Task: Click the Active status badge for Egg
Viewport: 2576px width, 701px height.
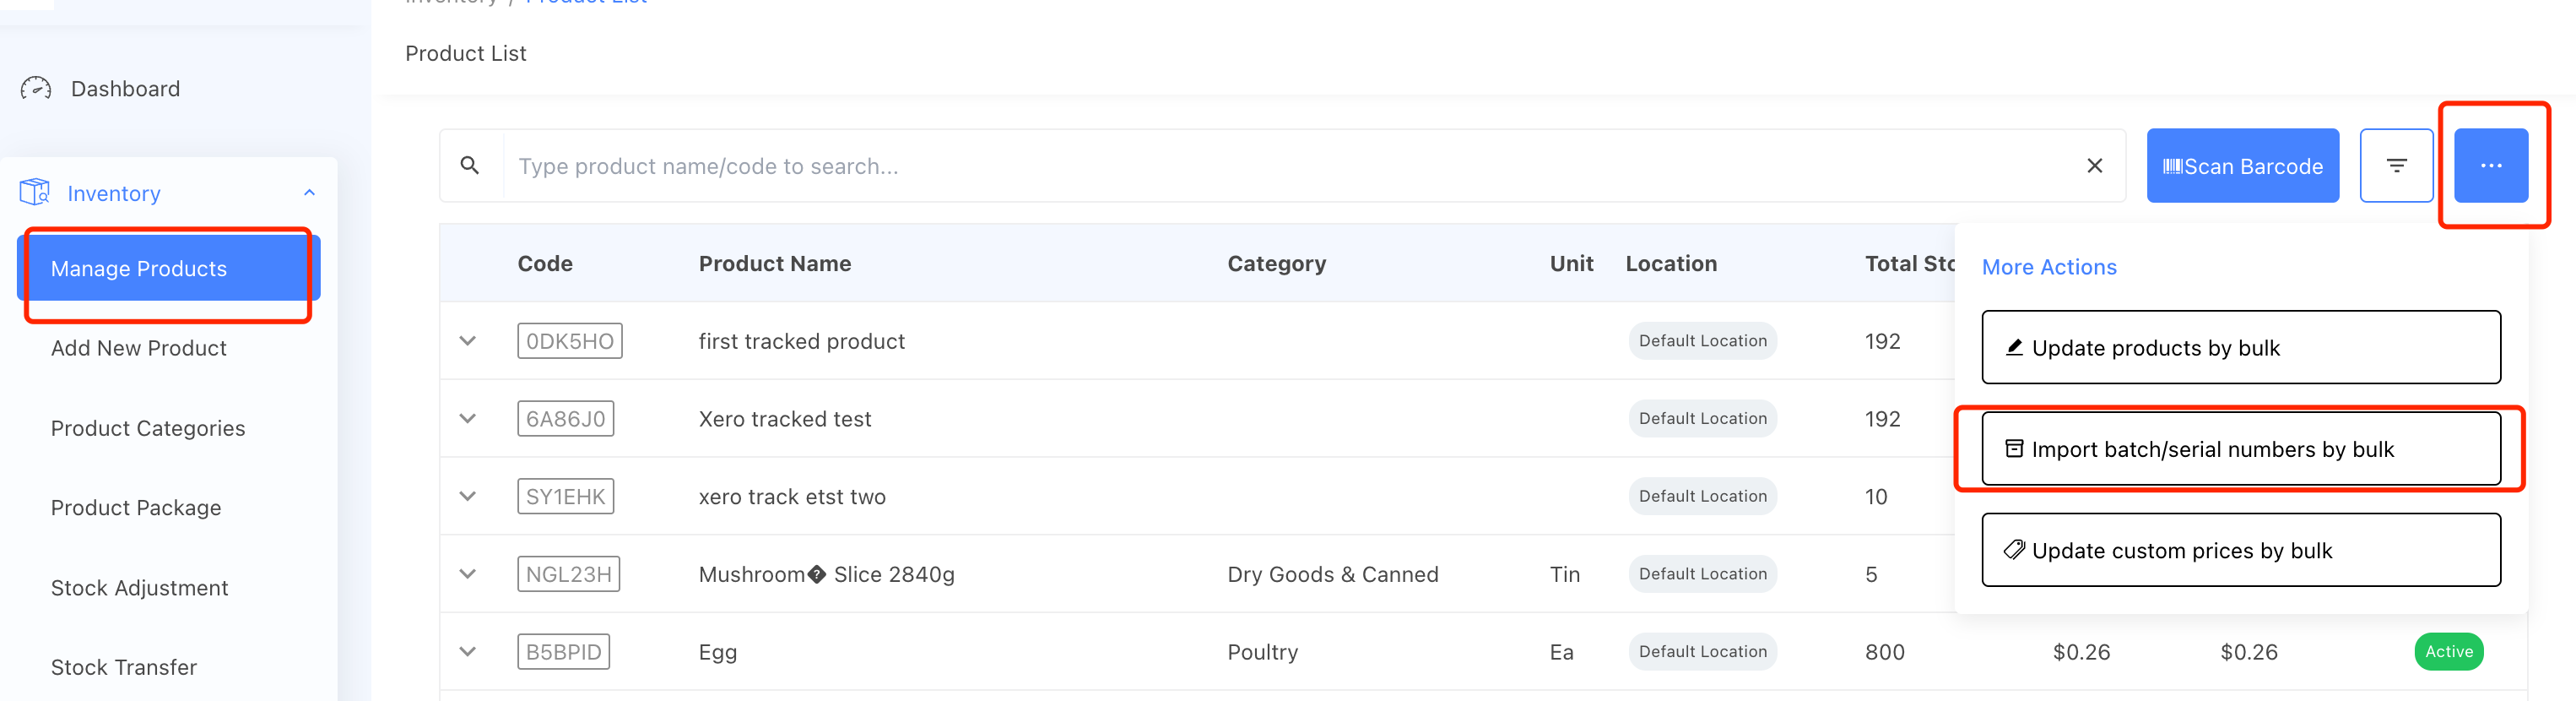Action: 2448,652
